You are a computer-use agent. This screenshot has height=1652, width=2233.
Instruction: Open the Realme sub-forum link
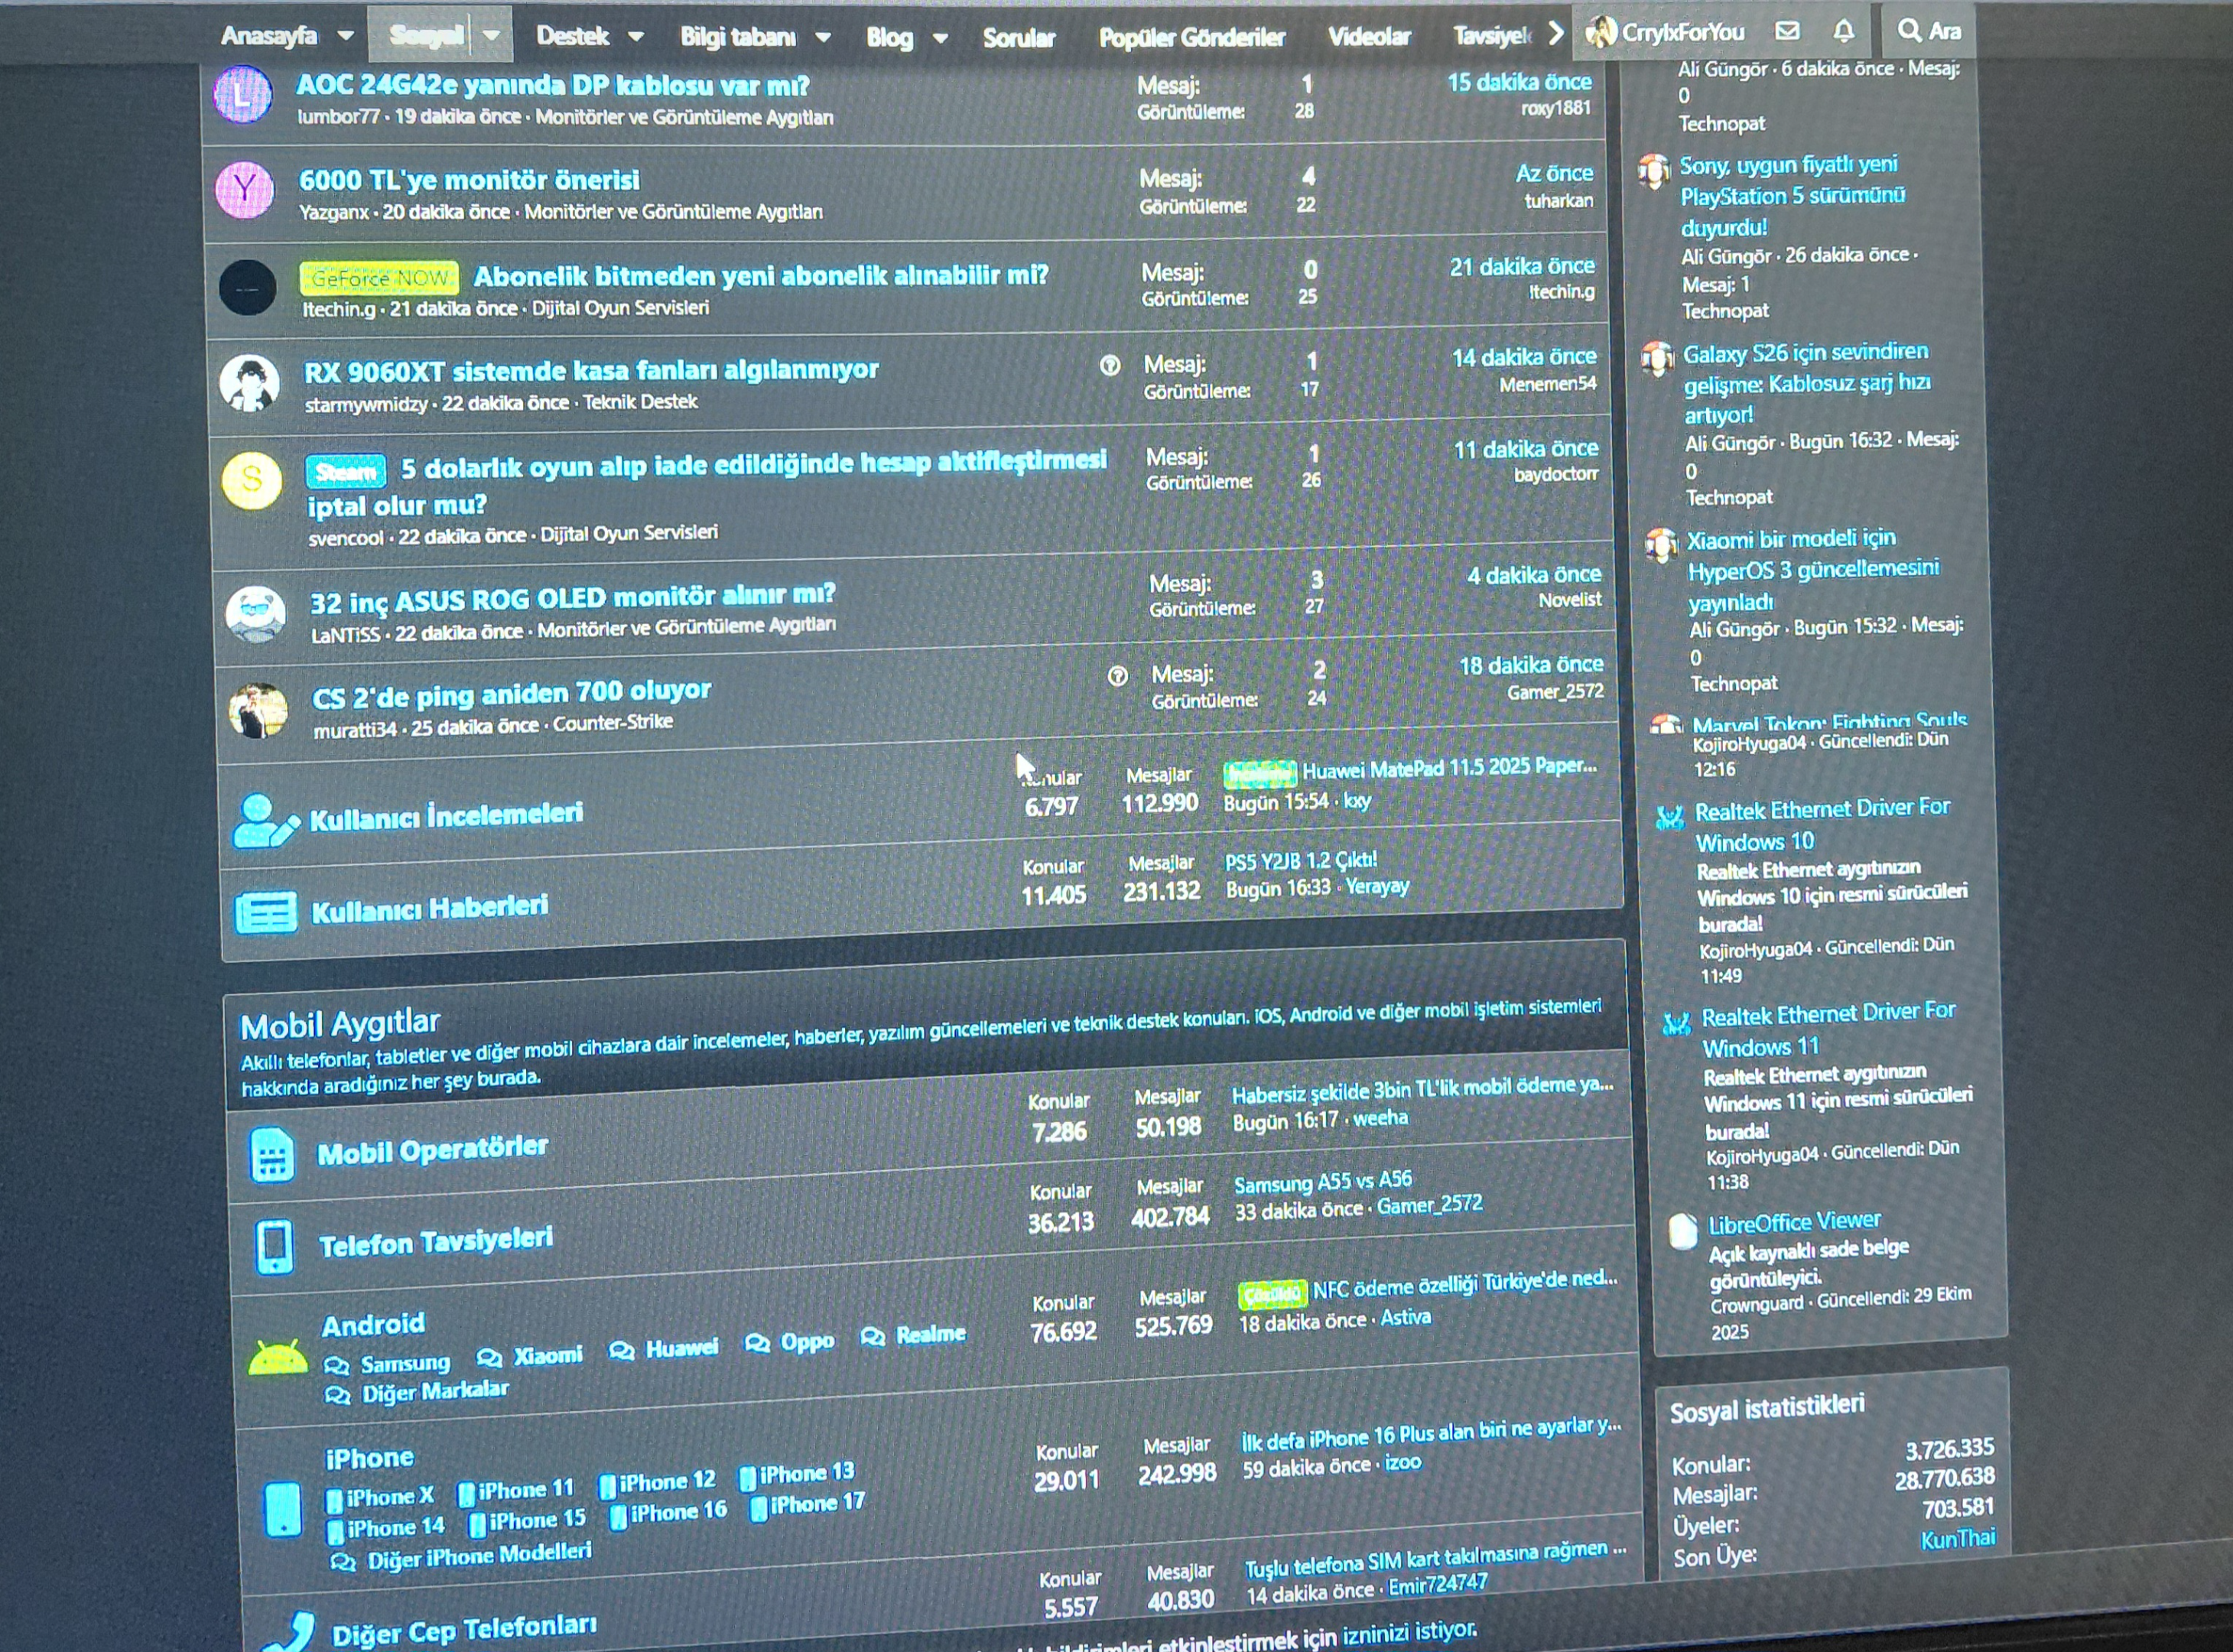coord(930,1335)
